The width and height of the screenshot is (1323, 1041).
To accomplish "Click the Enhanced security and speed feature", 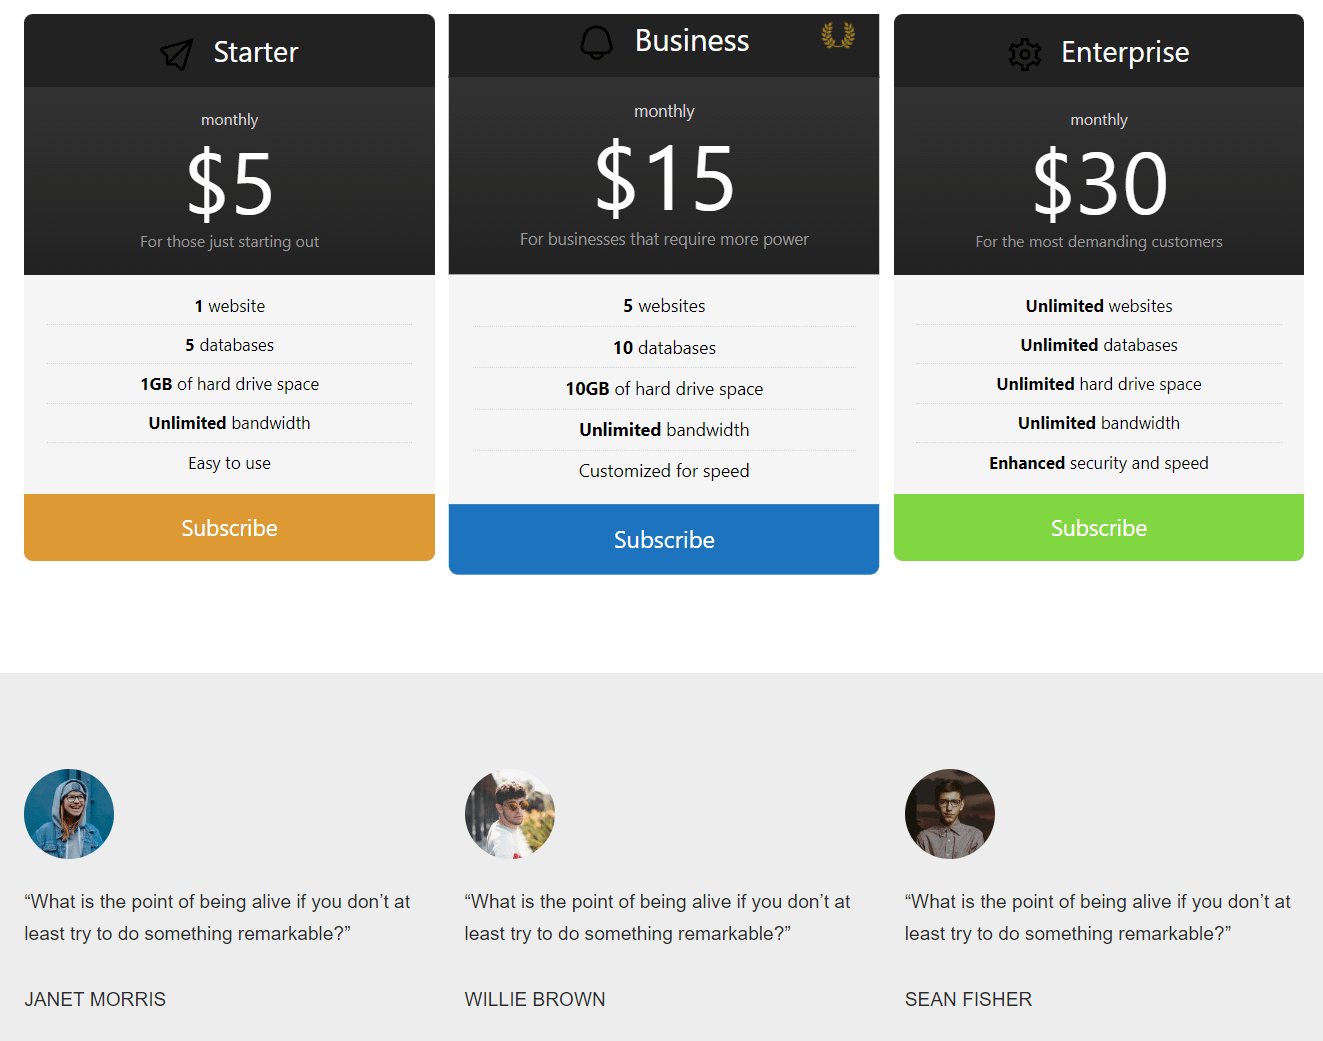I will 1098,462.
